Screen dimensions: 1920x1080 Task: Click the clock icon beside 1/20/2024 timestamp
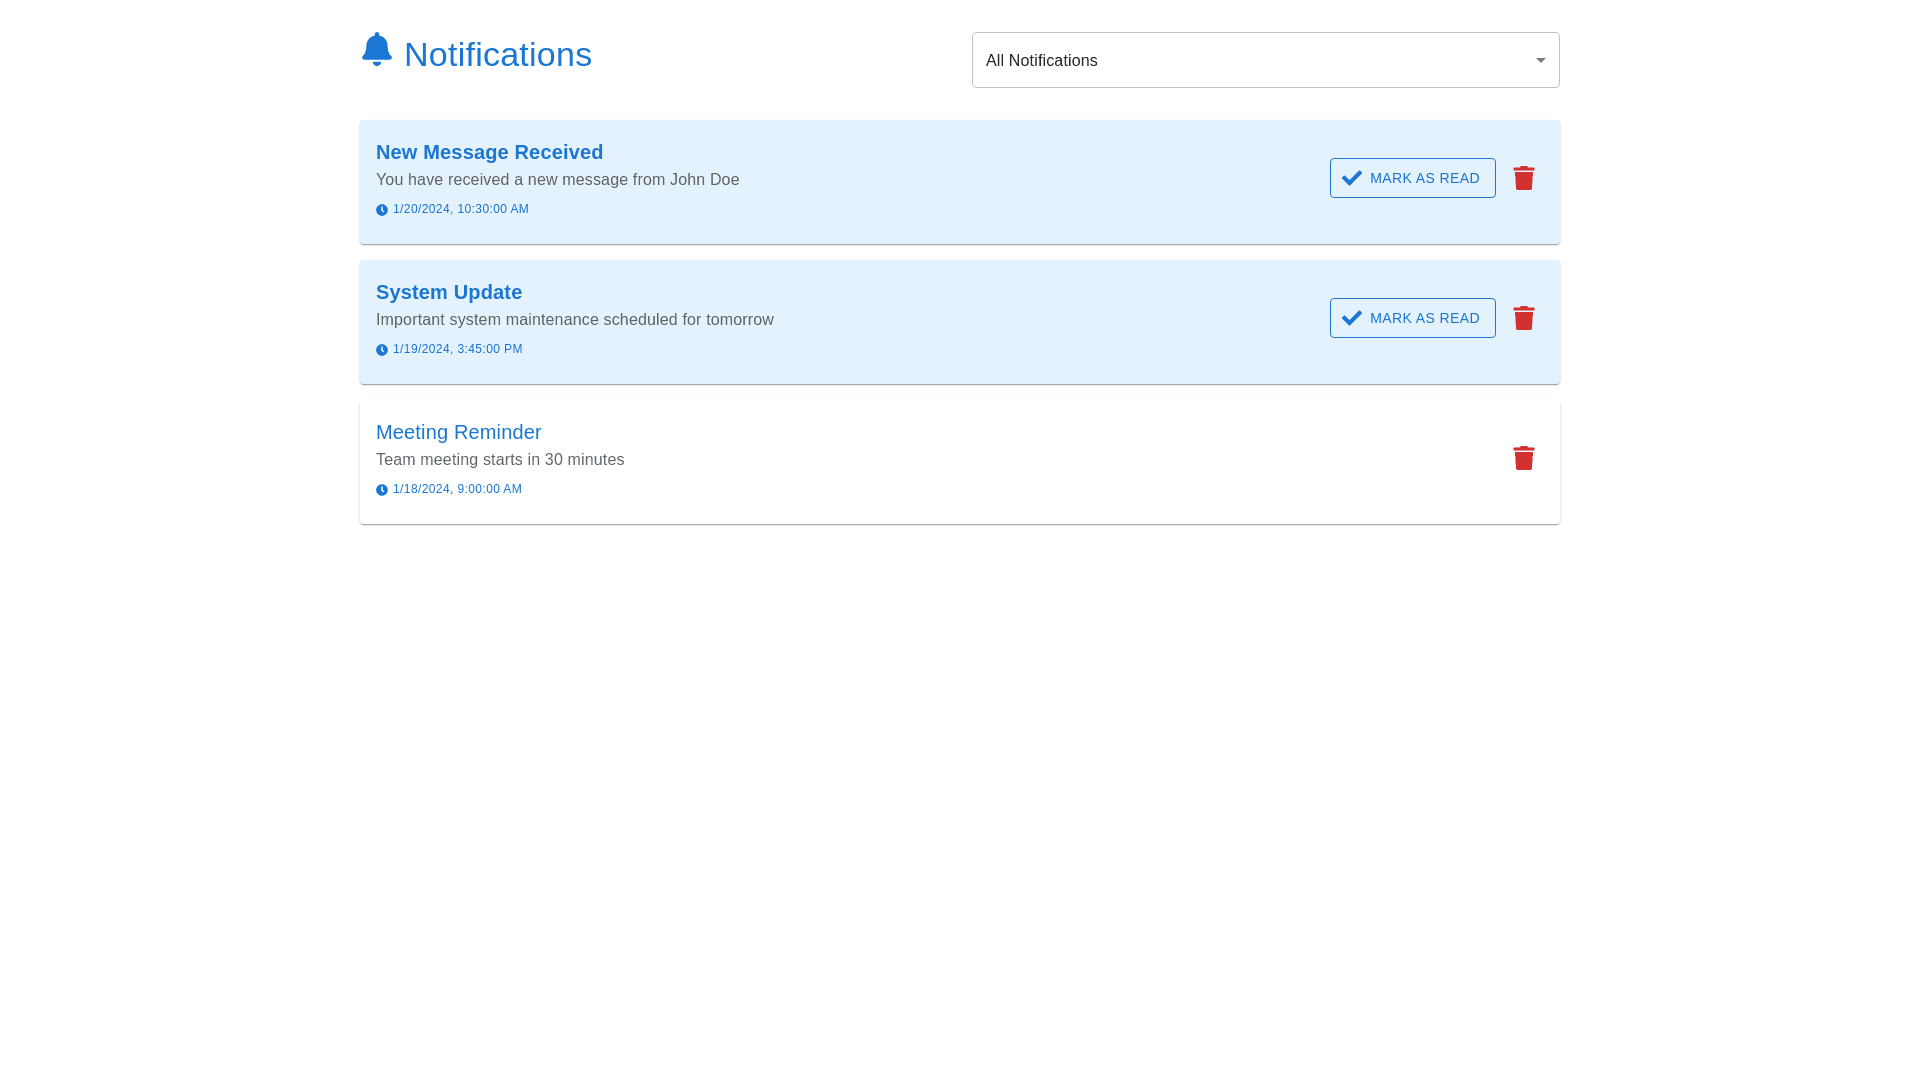(x=382, y=210)
